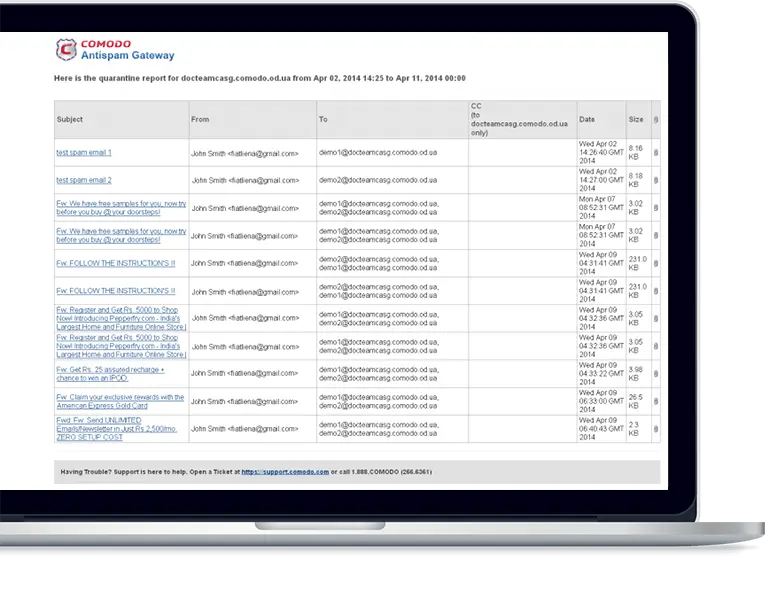This screenshot has width=783, height=600.
Task: Click the Subject column header
Action: 70,119
